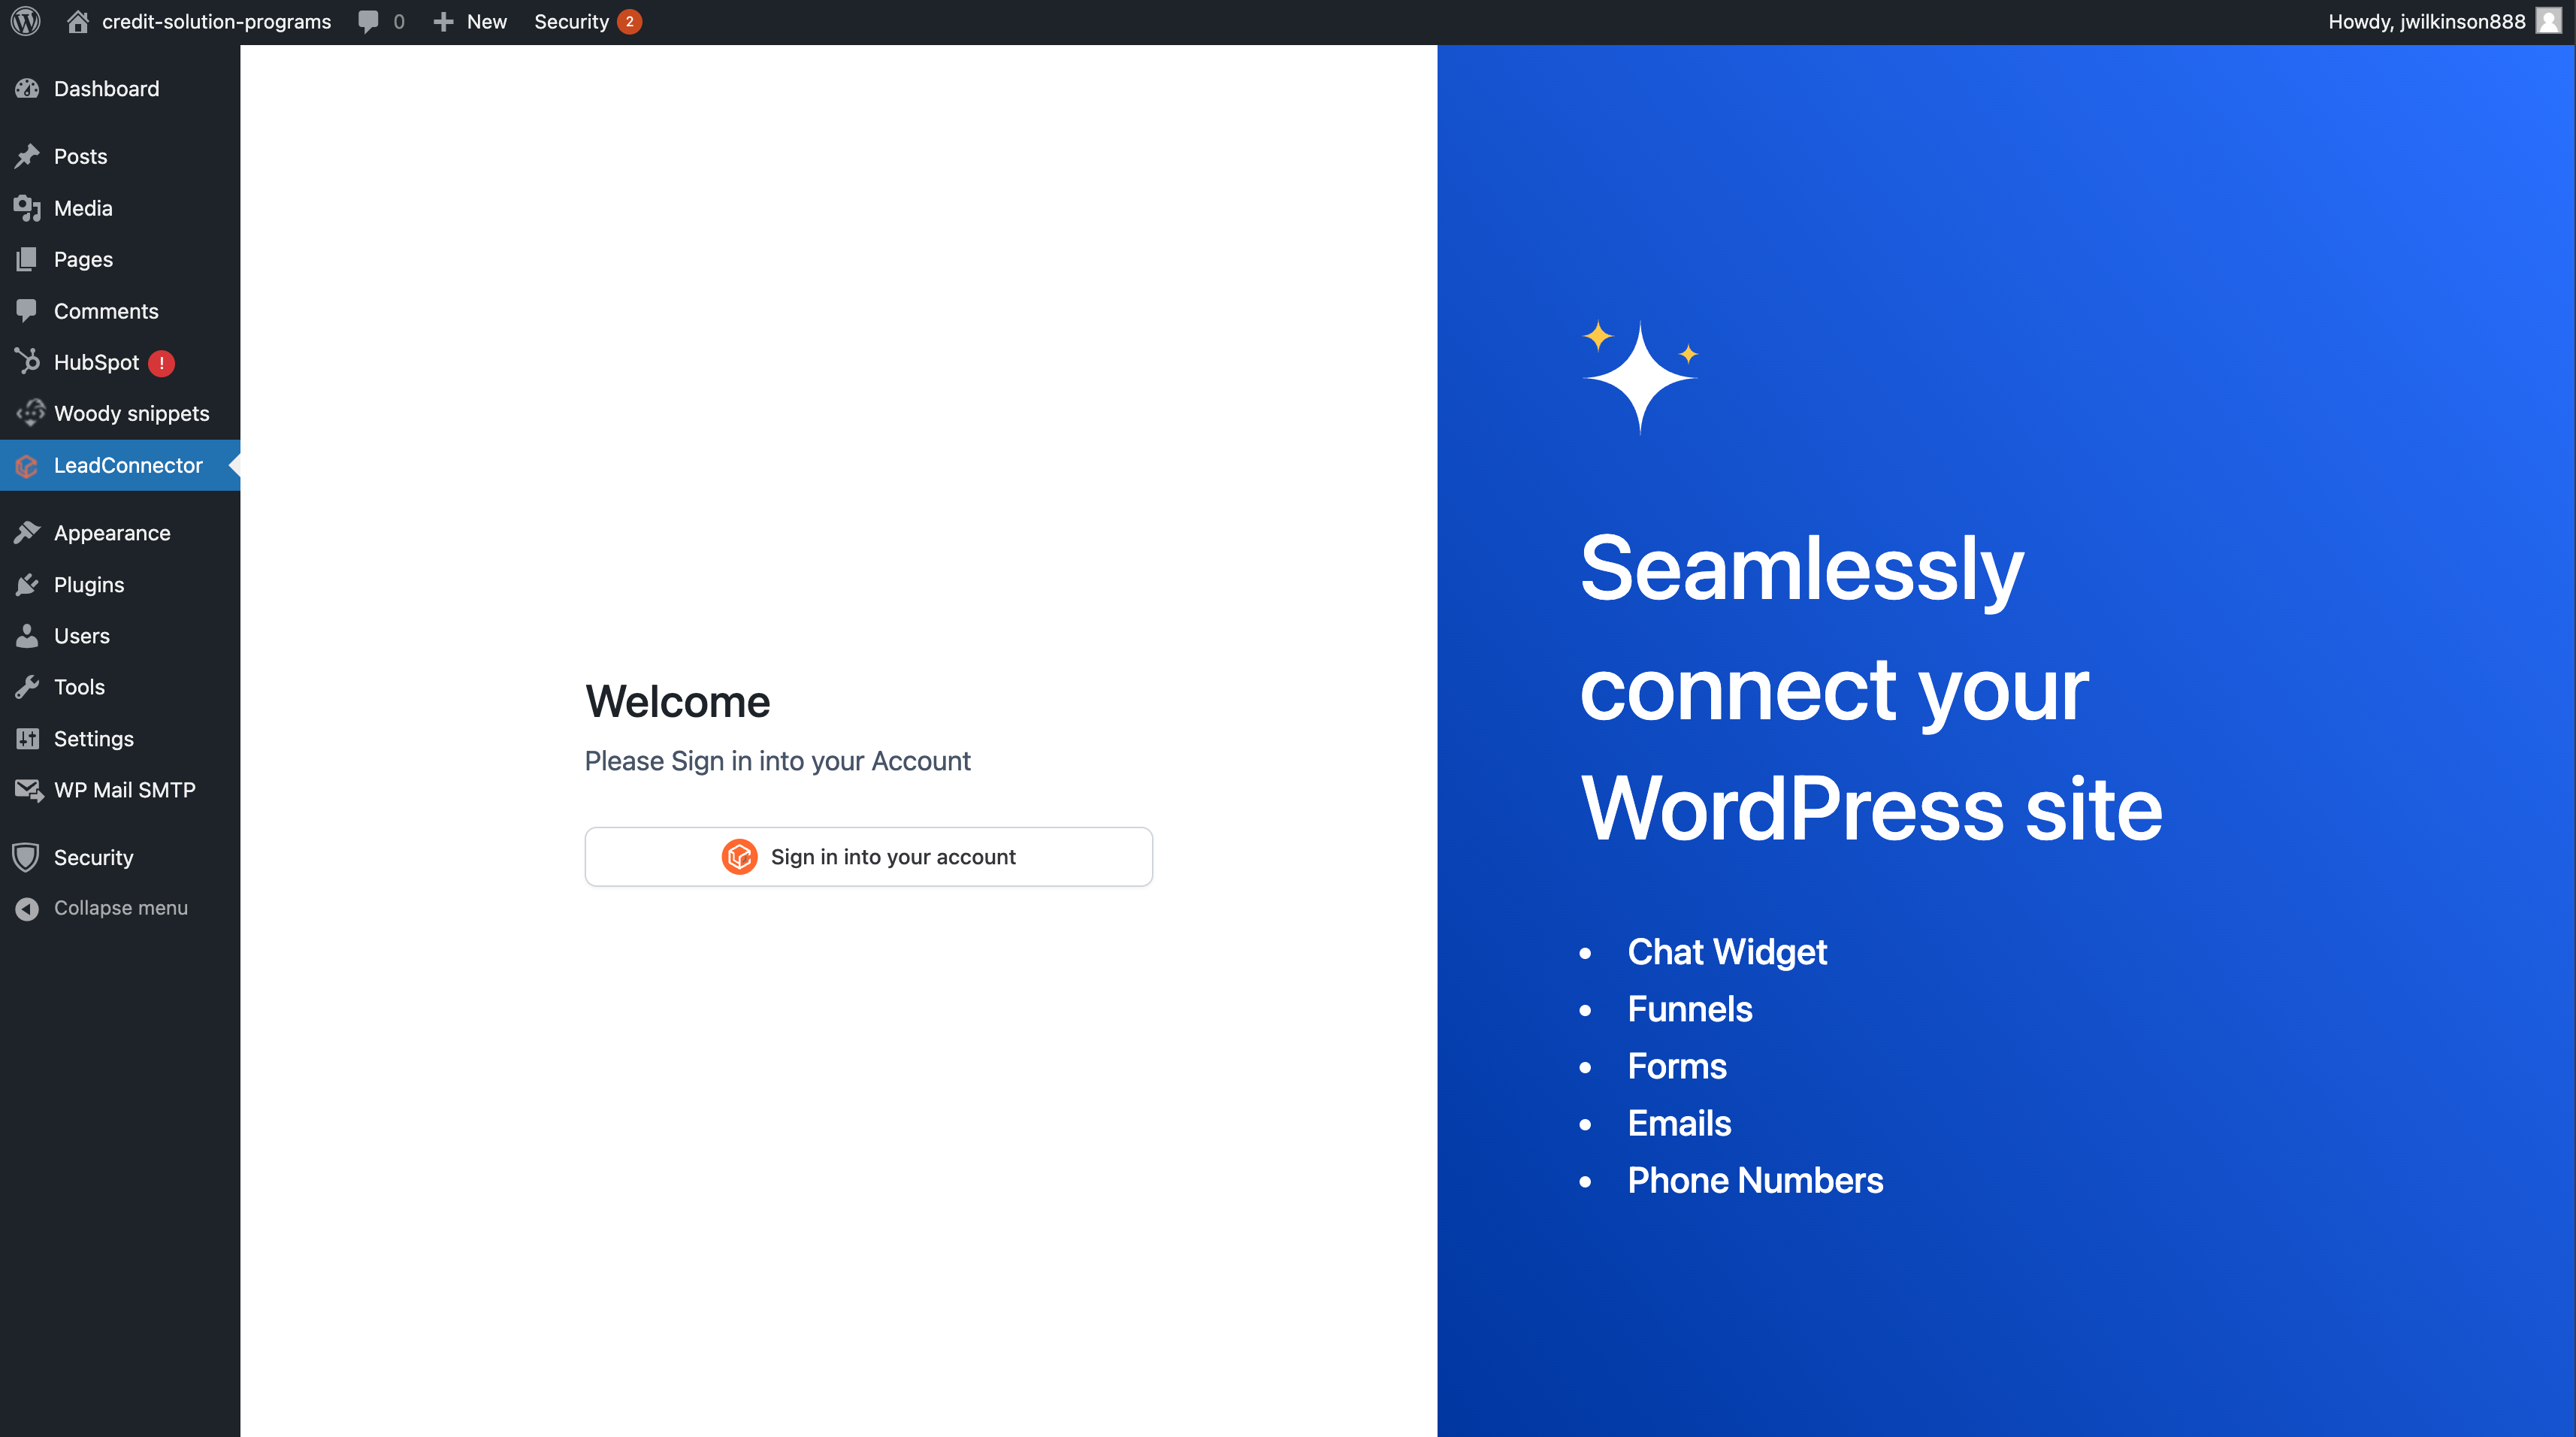2576x1437 pixels.
Task: Click the WP Mail SMTP envelope icon
Action: tap(29, 790)
